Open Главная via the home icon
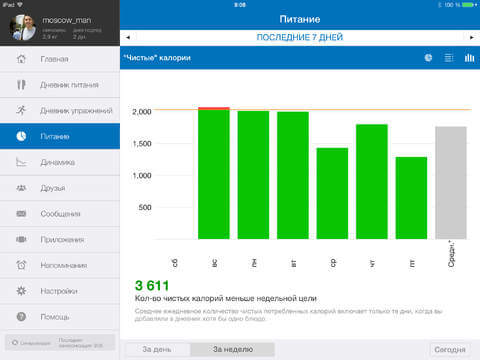This screenshot has height=360, width=480. coord(21,59)
